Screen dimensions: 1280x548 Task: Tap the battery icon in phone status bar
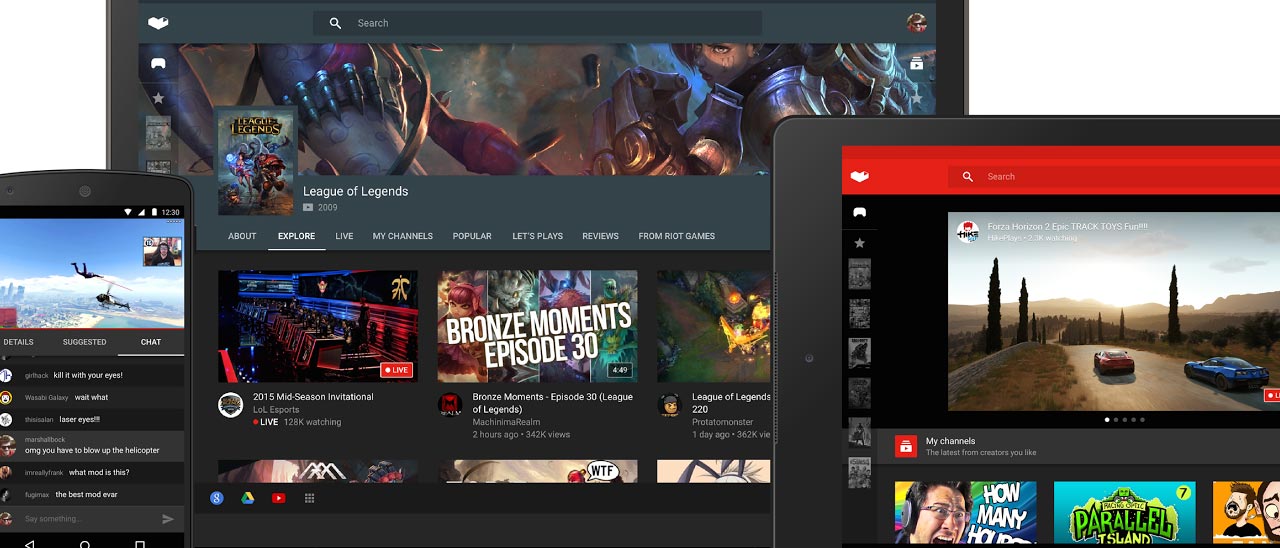pos(153,212)
